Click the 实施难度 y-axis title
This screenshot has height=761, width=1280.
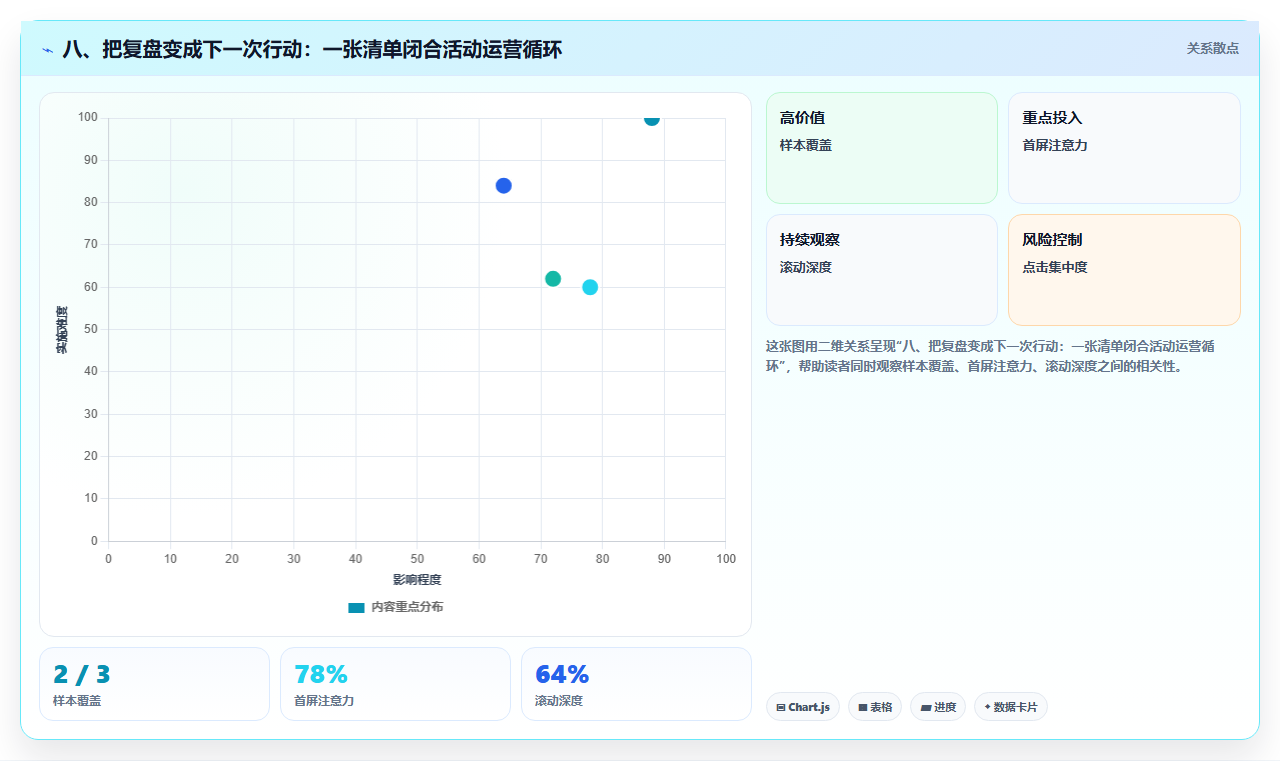click(x=62, y=330)
